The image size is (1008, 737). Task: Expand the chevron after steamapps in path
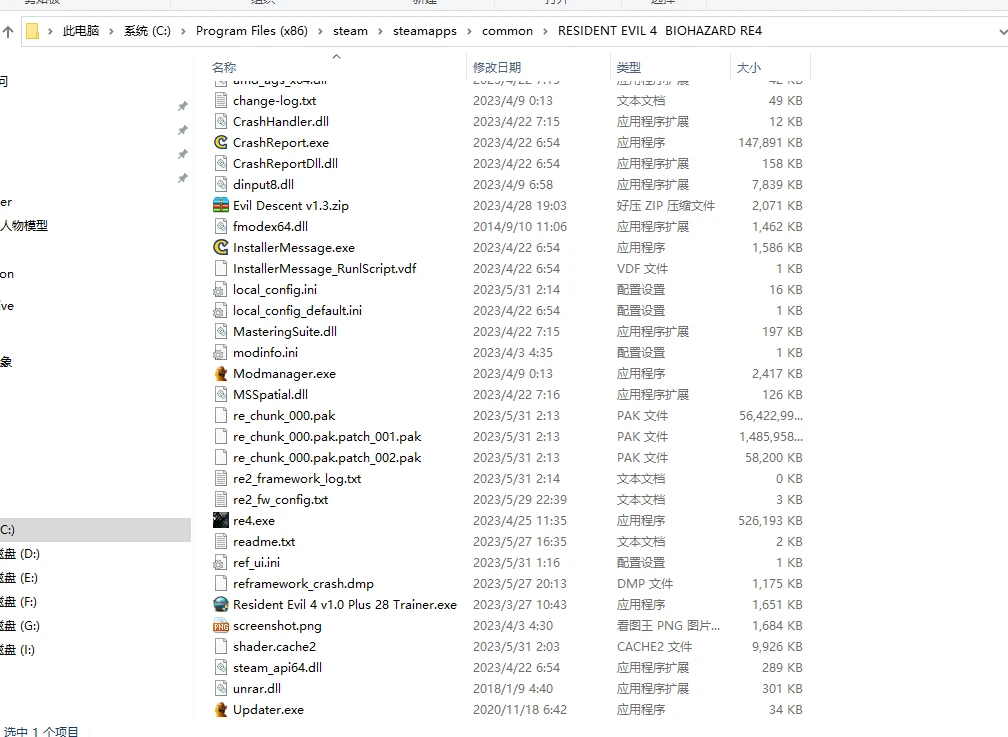[469, 31]
